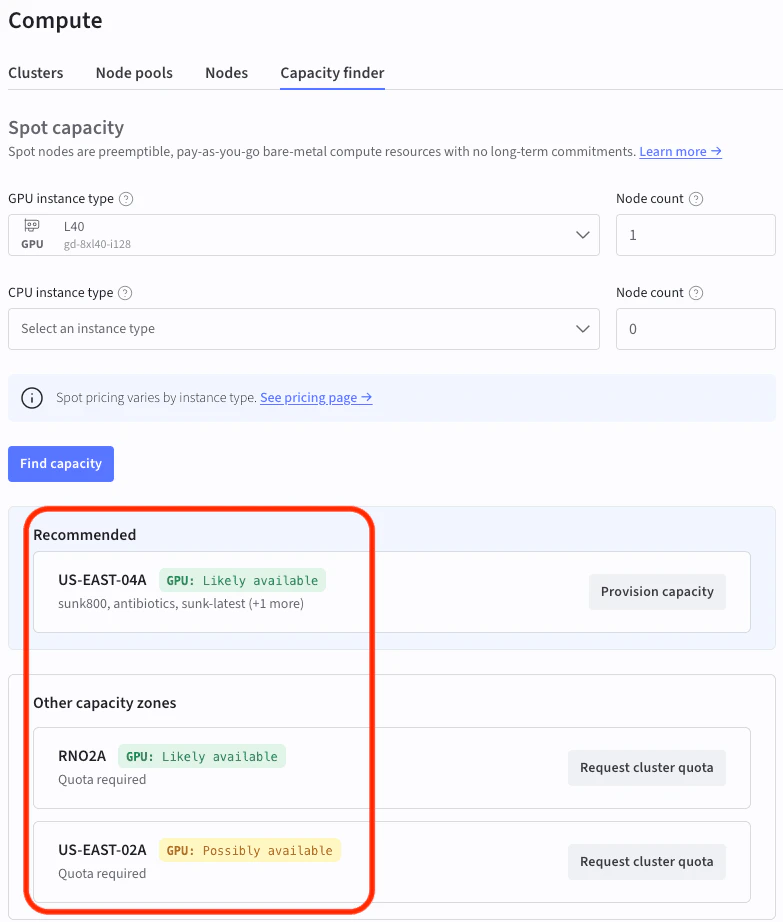Screen dimensions: 783x922
Task: Click help icon beside GPU instance type
Action: tap(126, 199)
